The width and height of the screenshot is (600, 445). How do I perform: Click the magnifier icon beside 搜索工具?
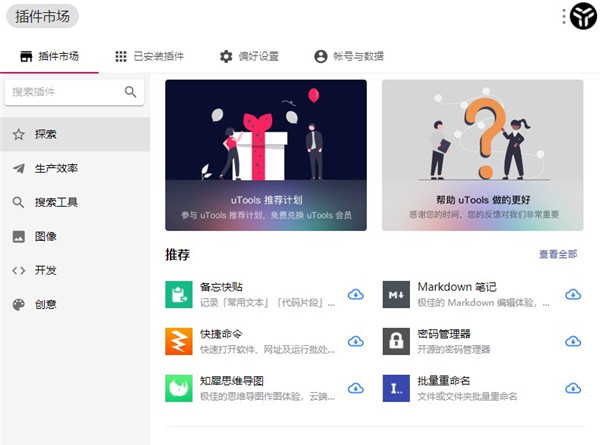click(x=18, y=202)
